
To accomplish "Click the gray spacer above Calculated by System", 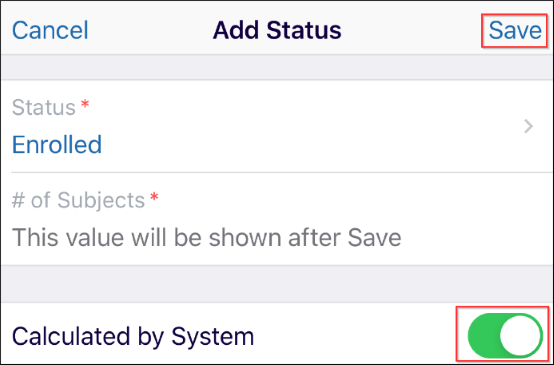I will point(277,284).
